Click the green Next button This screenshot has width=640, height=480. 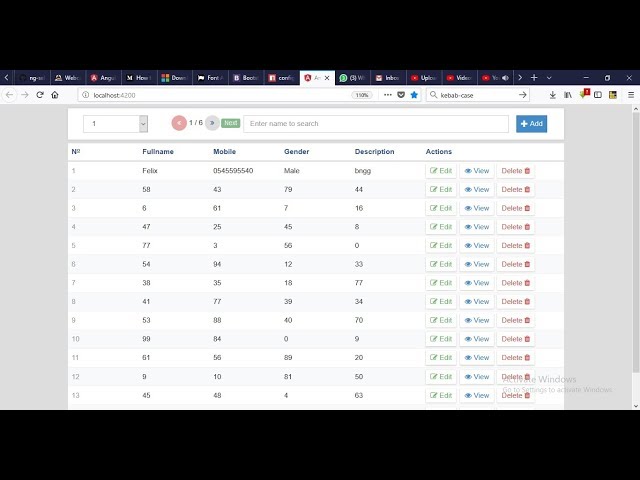(x=230, y=123)
